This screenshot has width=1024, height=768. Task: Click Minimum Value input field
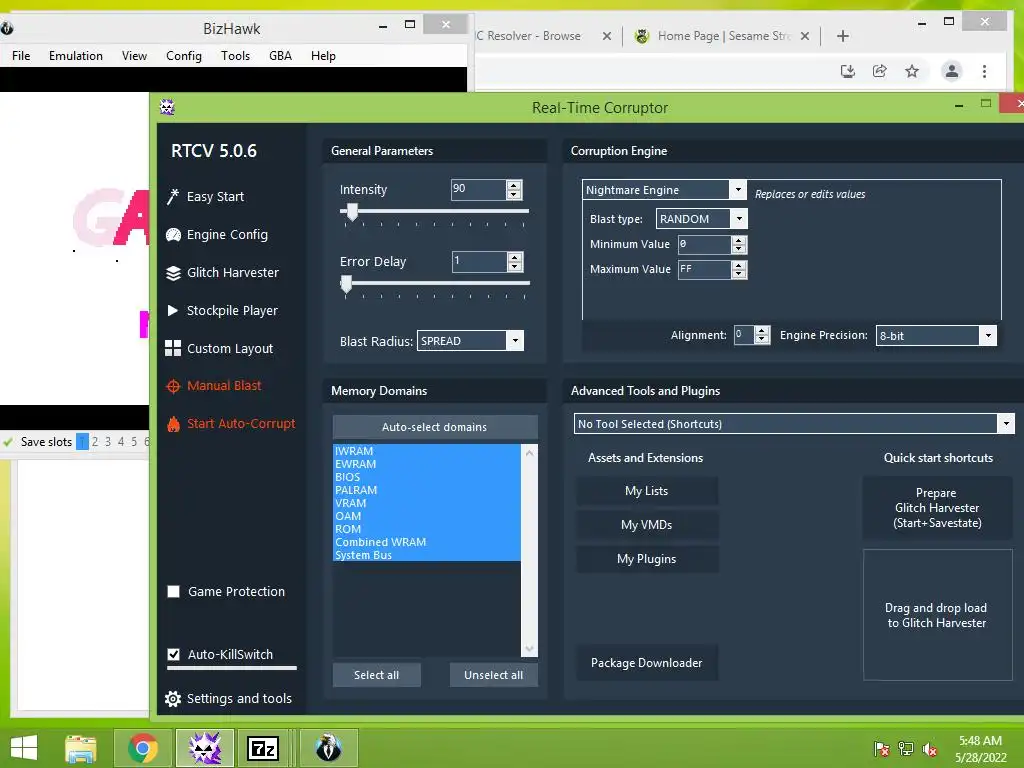pos(704,244)
